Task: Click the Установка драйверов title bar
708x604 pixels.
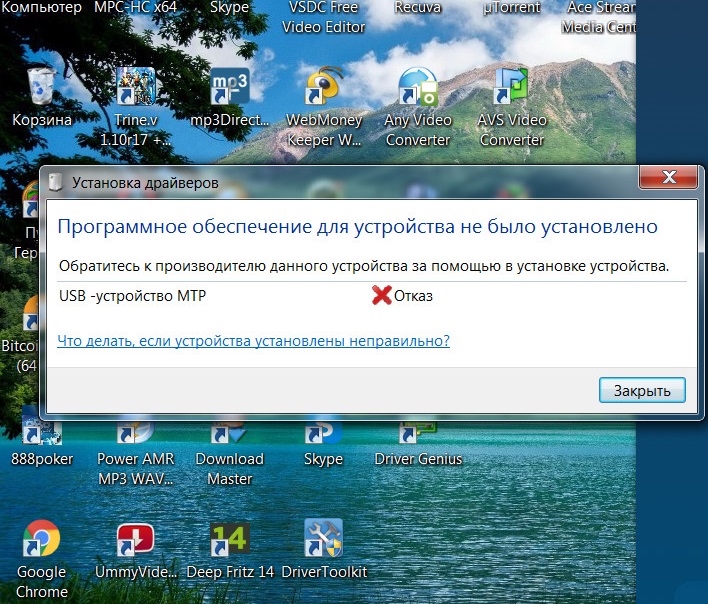Action: tap(300, 182)
